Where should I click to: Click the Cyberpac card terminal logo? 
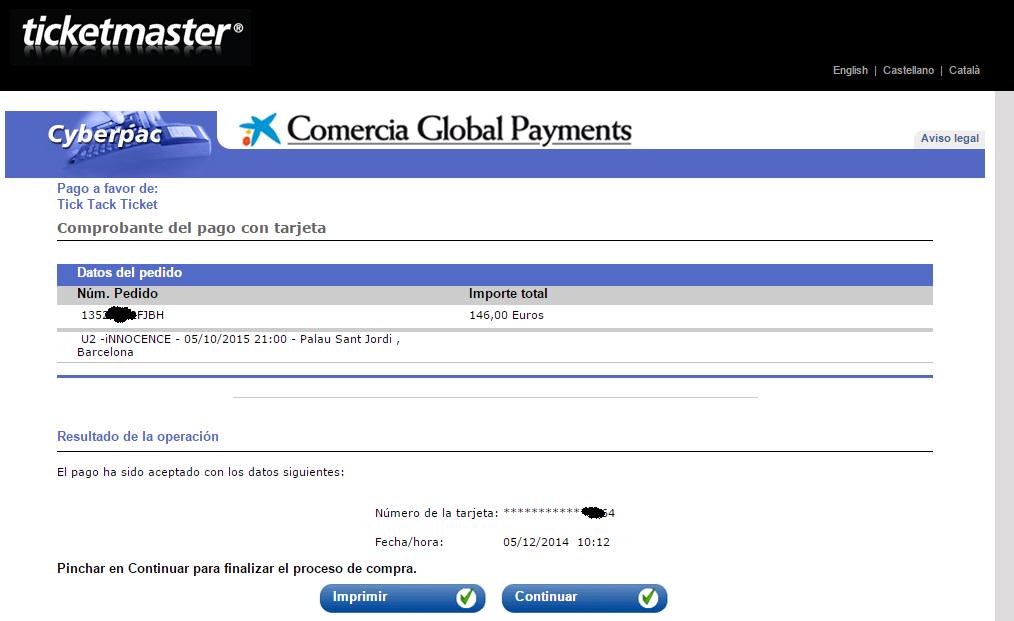click(111, 144)
